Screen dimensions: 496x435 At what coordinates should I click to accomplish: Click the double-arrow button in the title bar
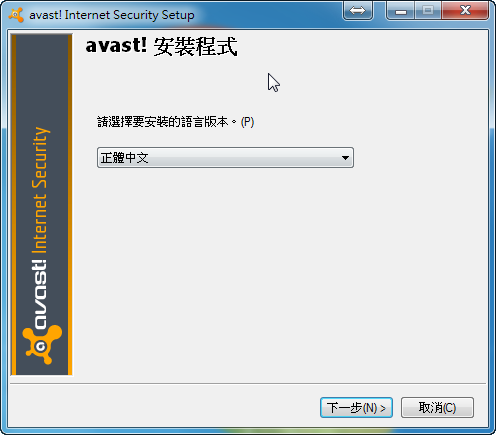point(358,11)
